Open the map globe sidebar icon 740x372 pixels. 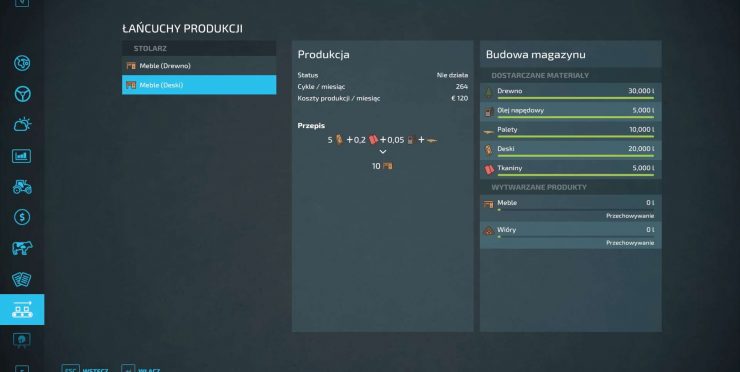coord(22,63)
